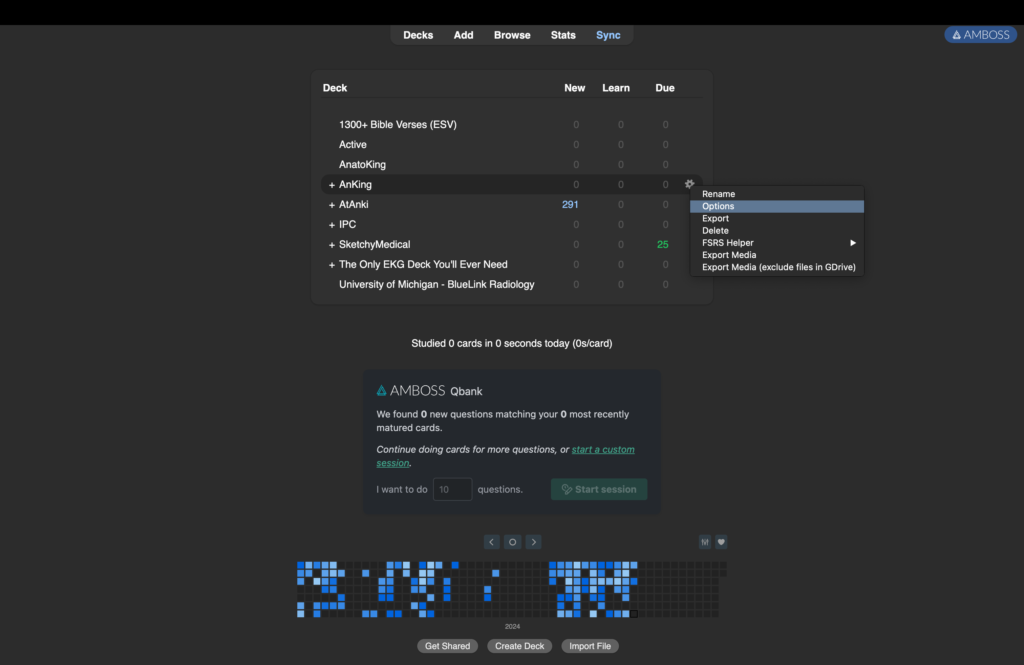Expand the AnKing deck
This screenshot has width=1024, height=665.
(x=332, y=185)
